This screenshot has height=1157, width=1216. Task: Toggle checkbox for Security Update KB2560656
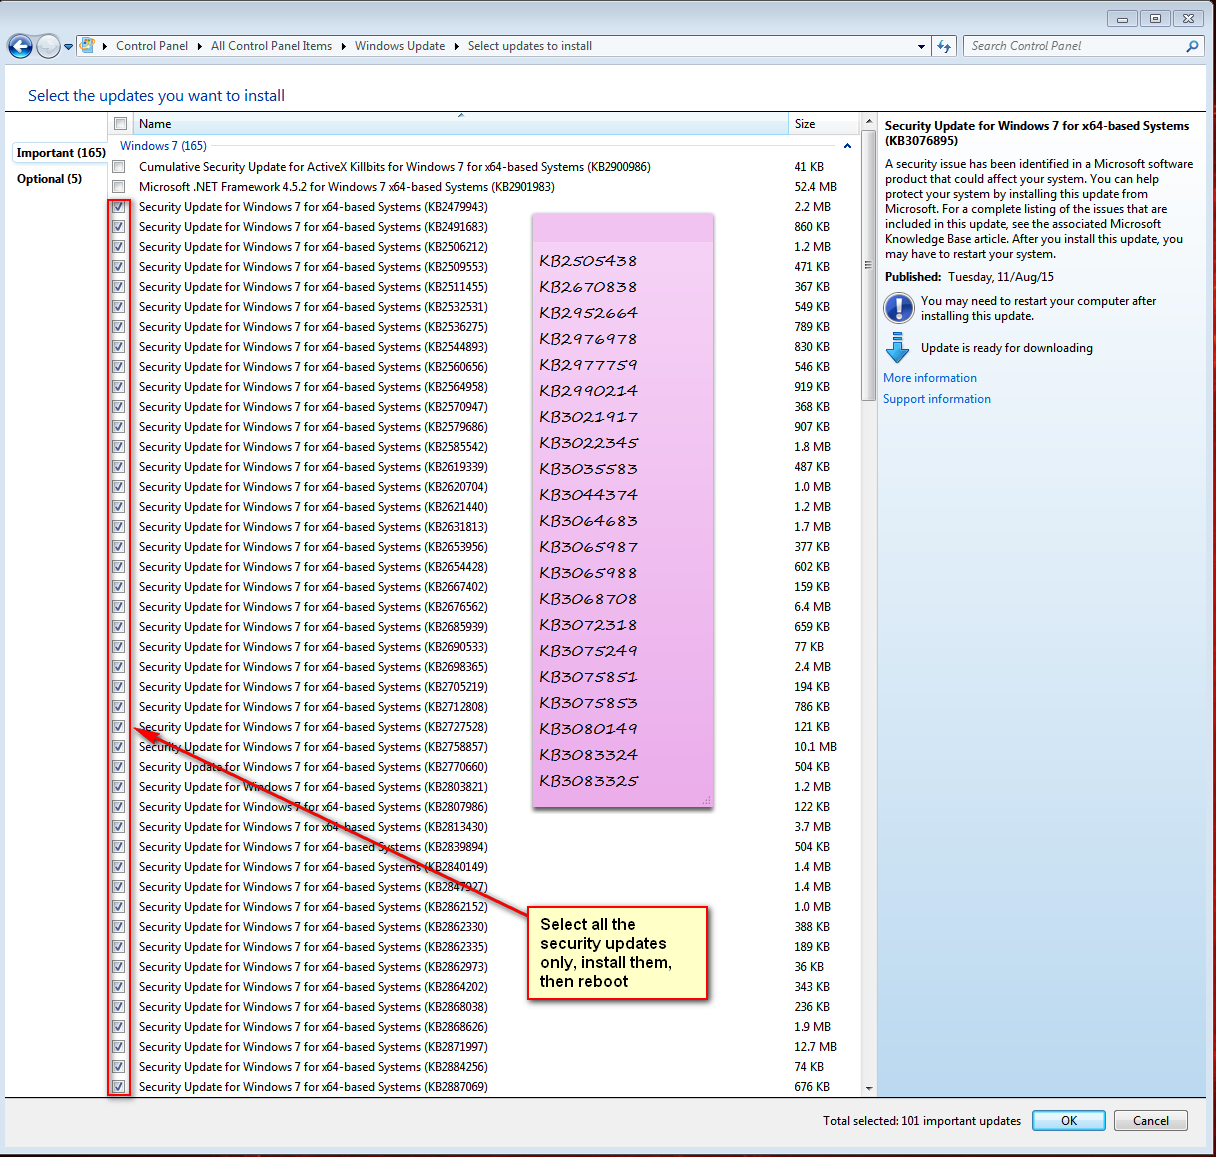pos(119,367)
